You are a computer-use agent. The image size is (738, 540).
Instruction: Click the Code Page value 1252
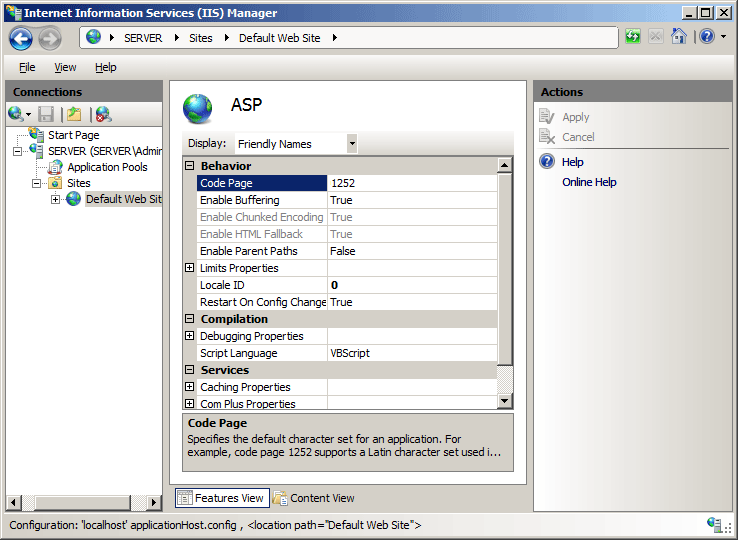(412, 183)
